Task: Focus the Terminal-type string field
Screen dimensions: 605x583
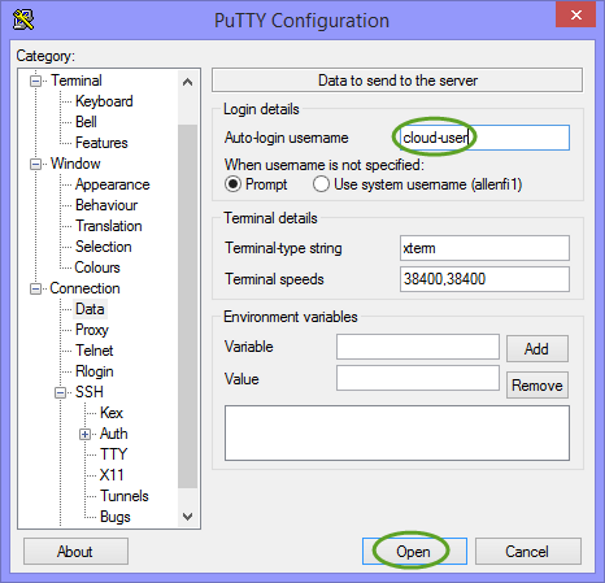Action: click(x=484, y=248)
